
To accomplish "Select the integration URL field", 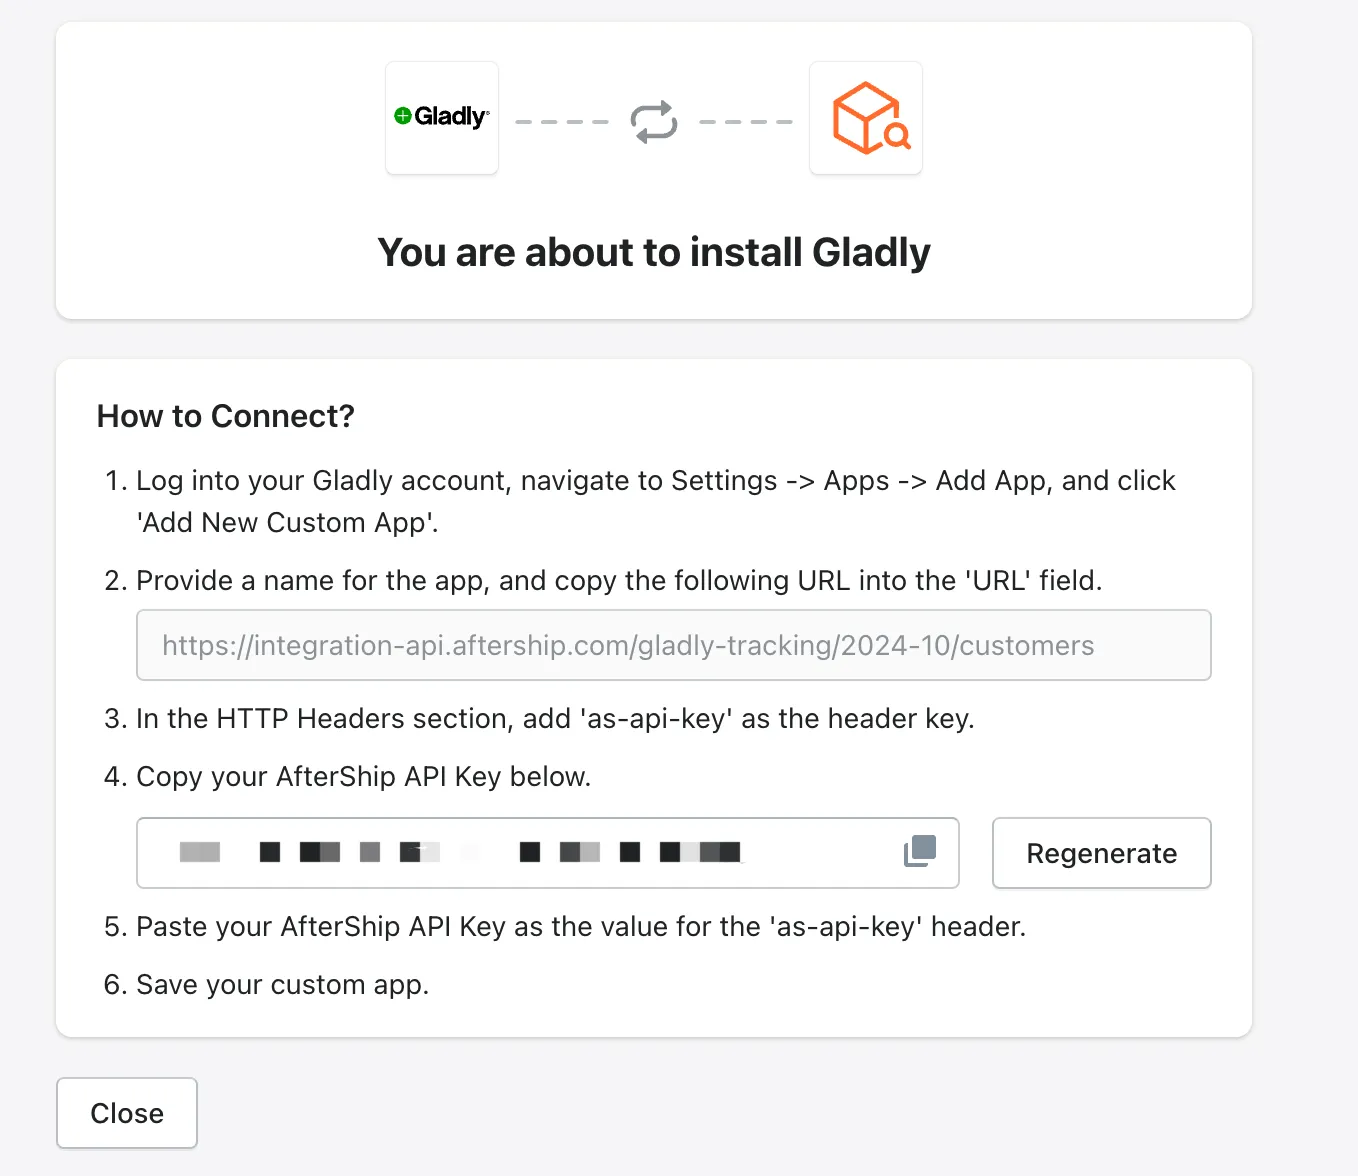I will coord(673,645).
